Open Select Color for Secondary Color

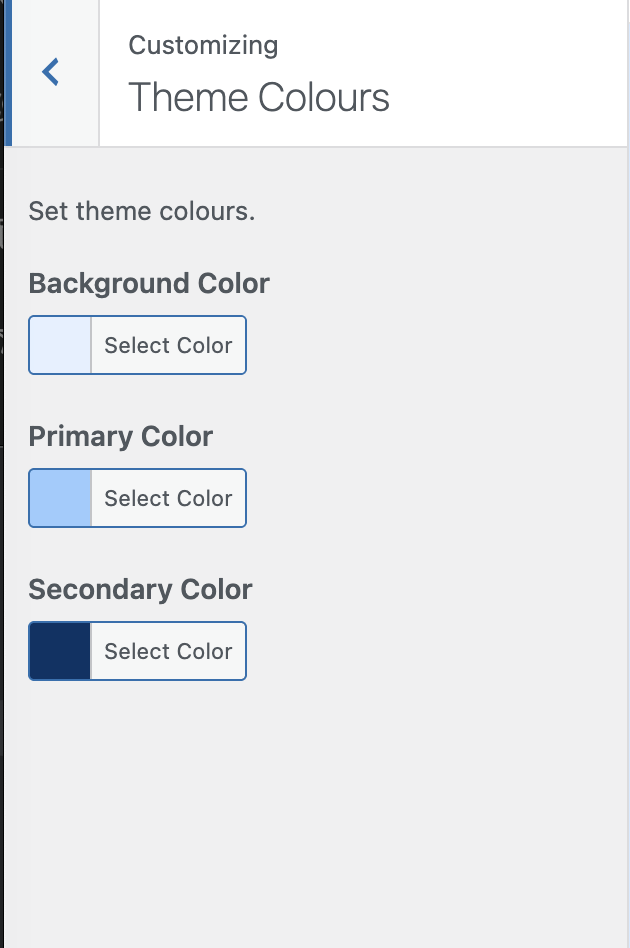click(x=168, y=651)
